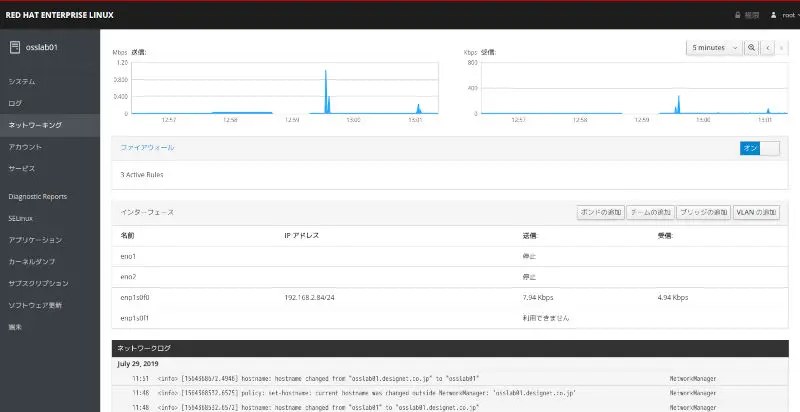The height and width of the screenshot is (412, 800).
Task: Click the server icon next to osslab01
Action: click(x=15, y=47)
